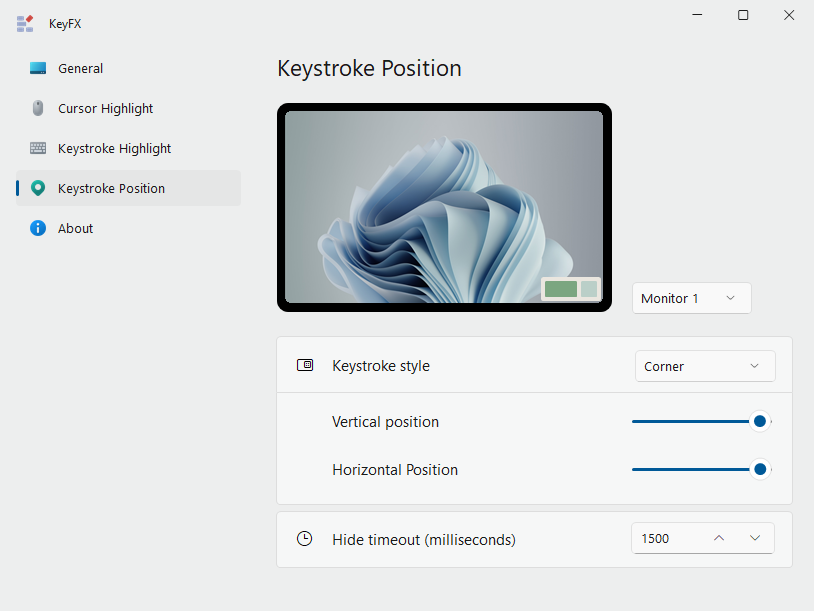Open the About page
Screen dimensions: 814x611
(x=76, y=229)
